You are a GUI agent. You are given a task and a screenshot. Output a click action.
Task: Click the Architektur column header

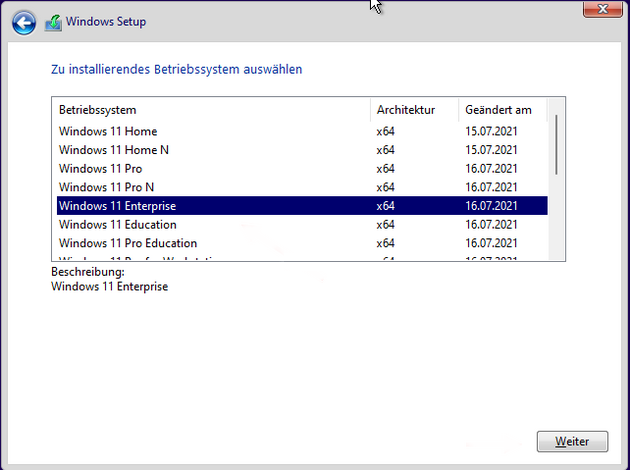coord(405,109)
